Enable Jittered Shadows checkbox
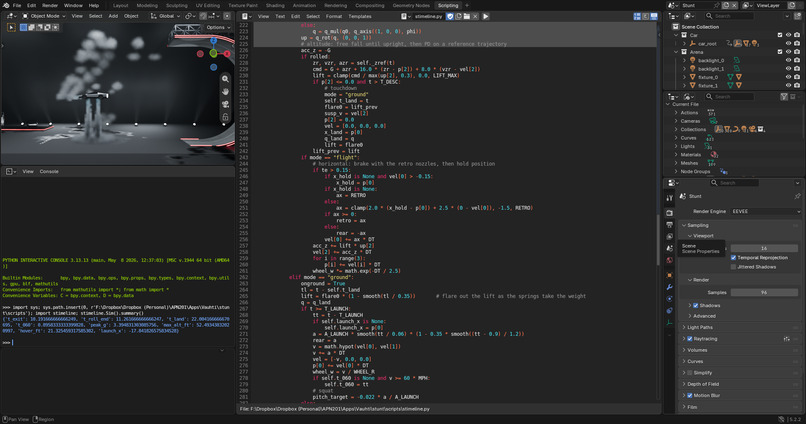 point(734,267)
